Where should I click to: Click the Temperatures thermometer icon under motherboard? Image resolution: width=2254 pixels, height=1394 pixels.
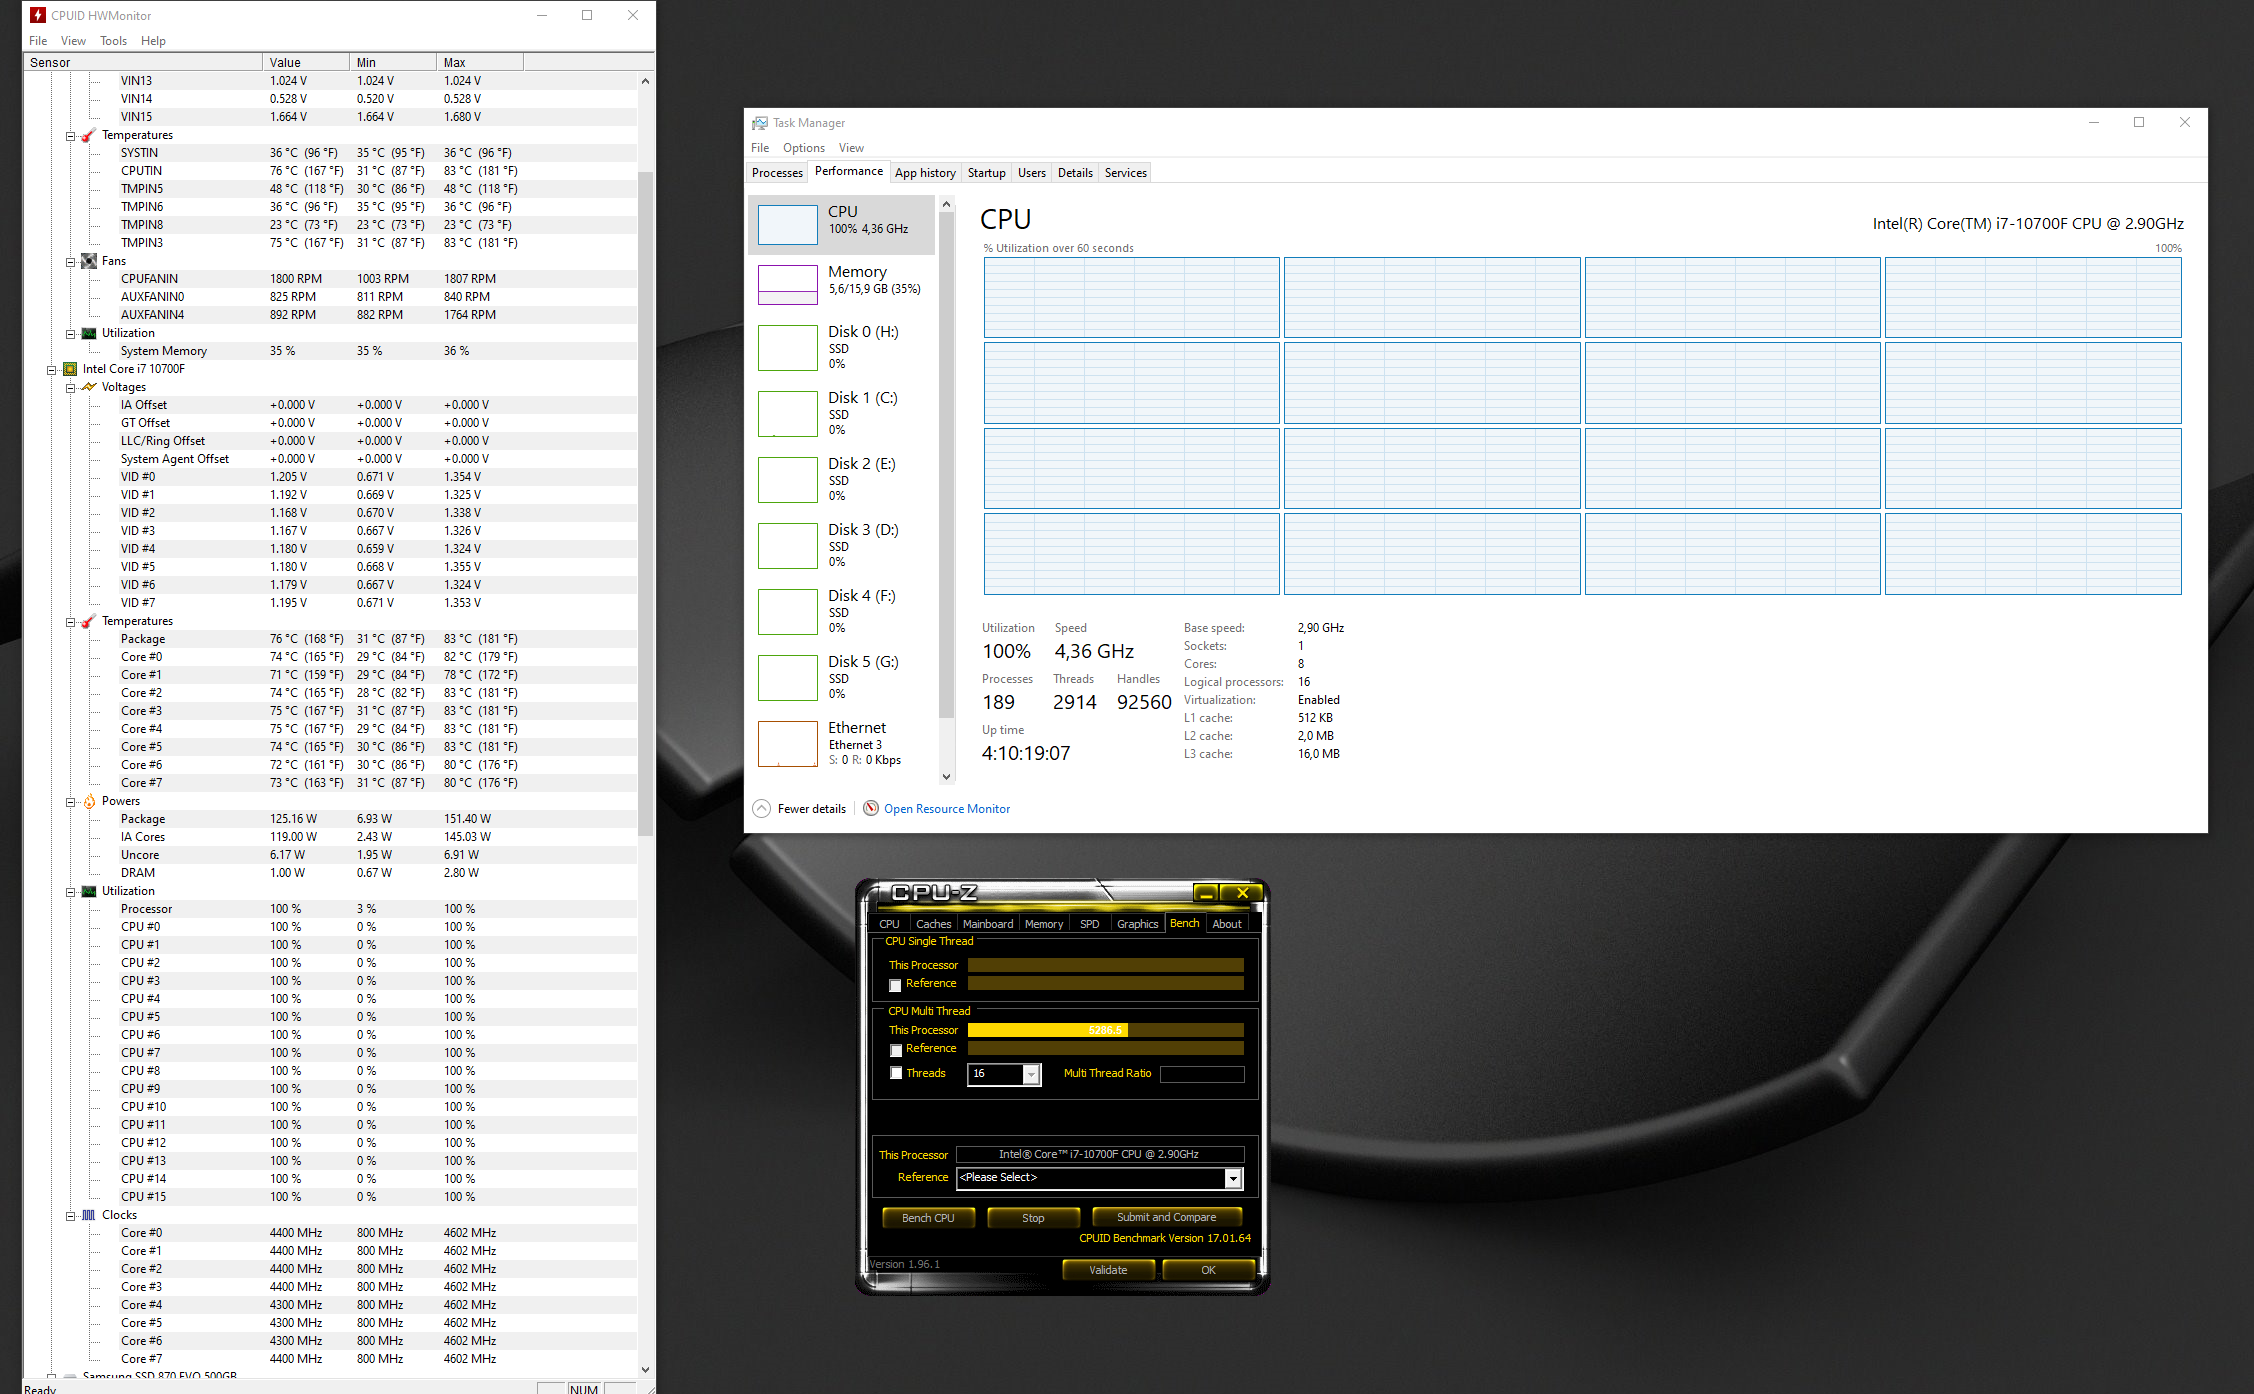[x=89, y=135]
